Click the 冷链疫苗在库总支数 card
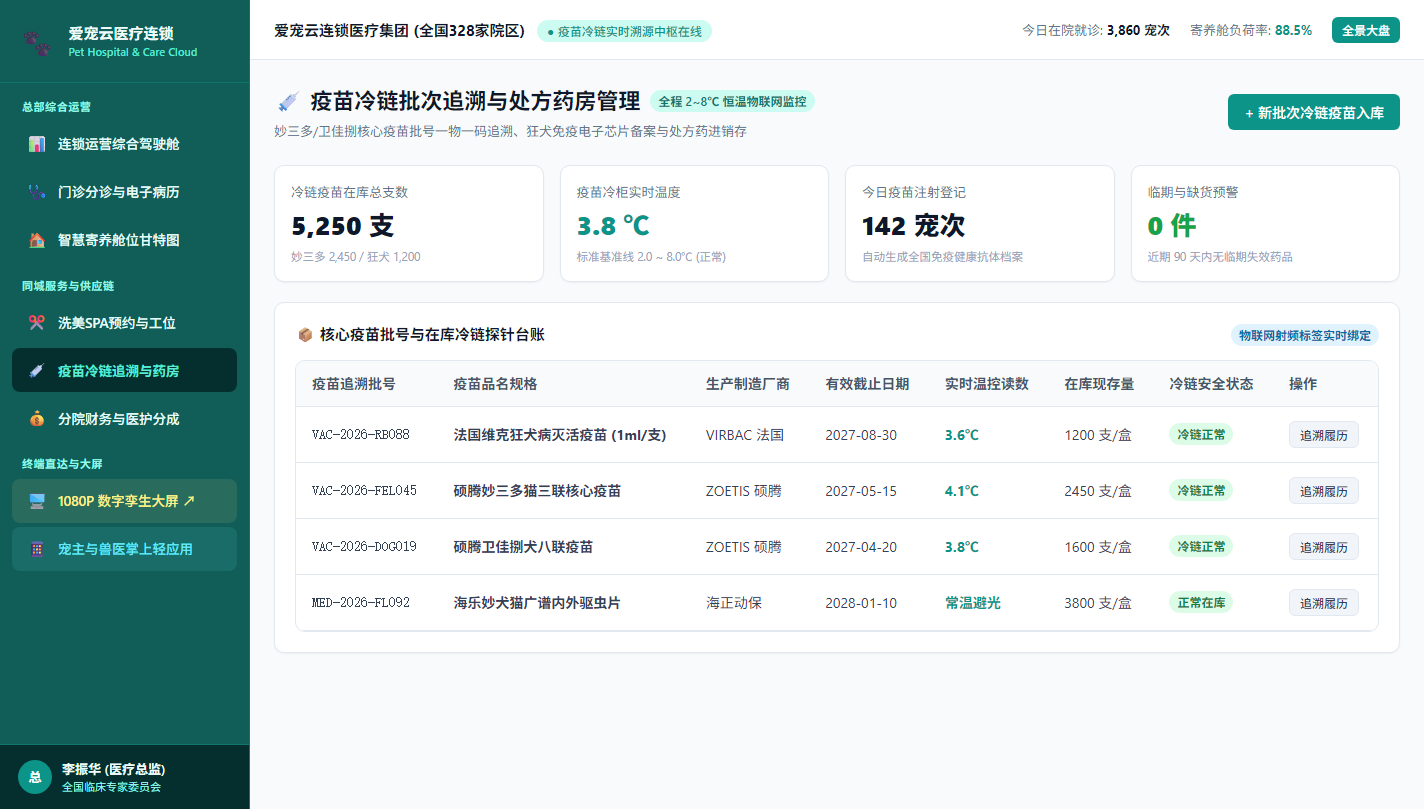This screenshot has height=809, width=1424. 409,224
